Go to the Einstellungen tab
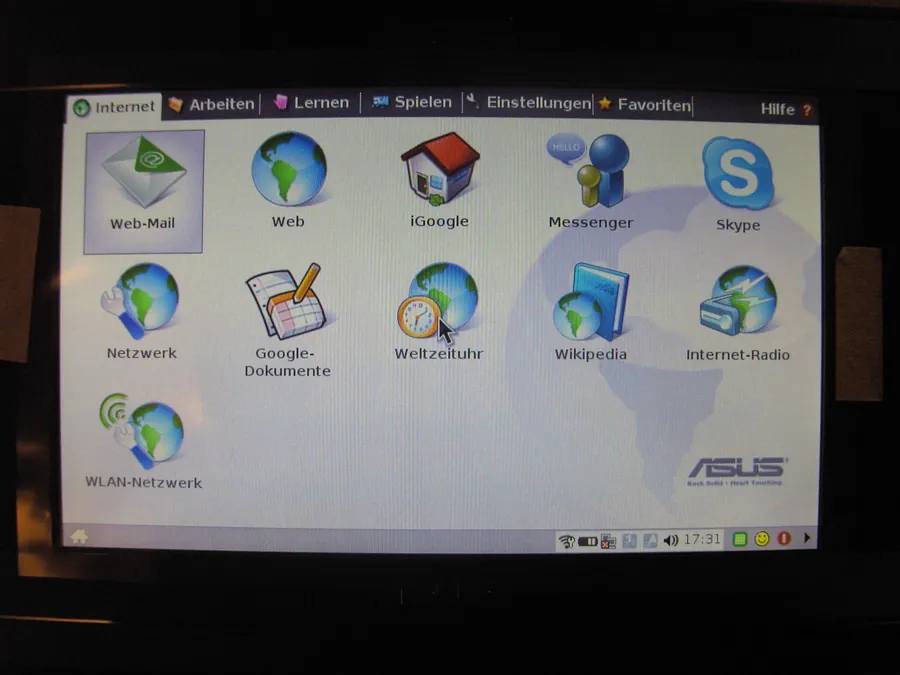This screenshot has width=900, height=675. [529, 103]
